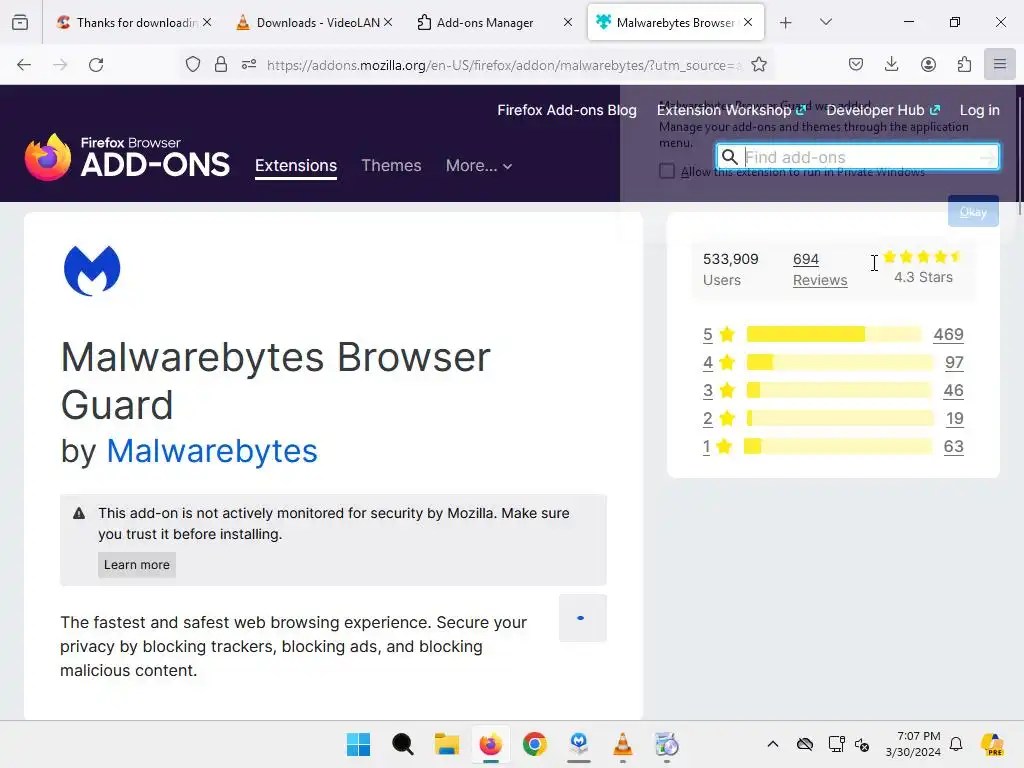Open the Developer Hub link
This screenshot has width=1024, height=768.
[883, 110]
